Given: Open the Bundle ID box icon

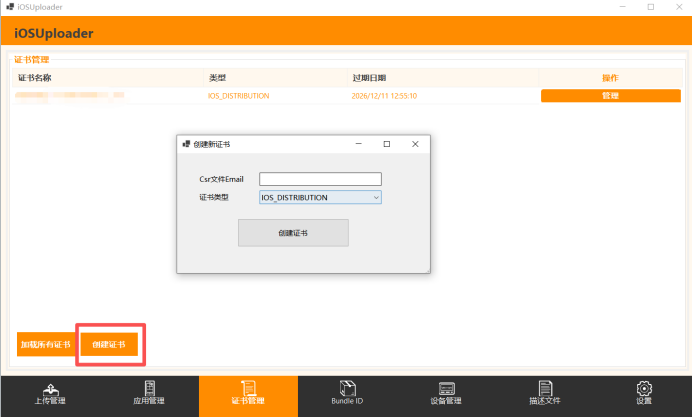Looking at the screenshot, I should (x=347, y=388).
